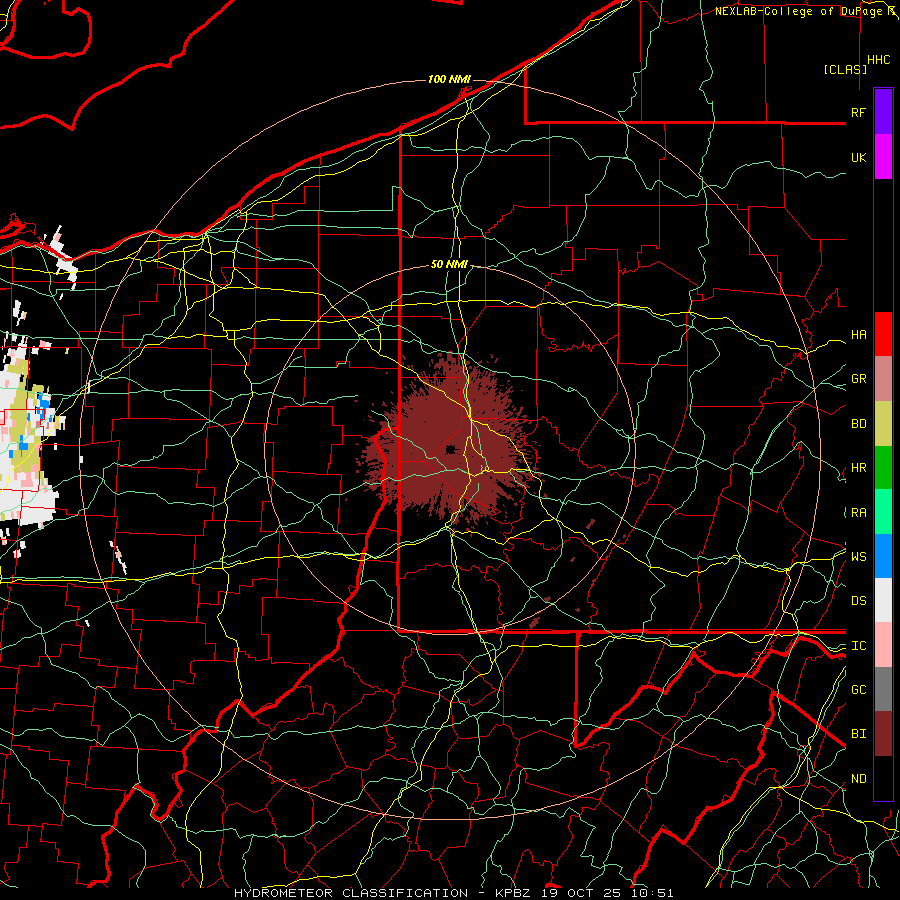Click the DS white legend swatch

point(883,600)
